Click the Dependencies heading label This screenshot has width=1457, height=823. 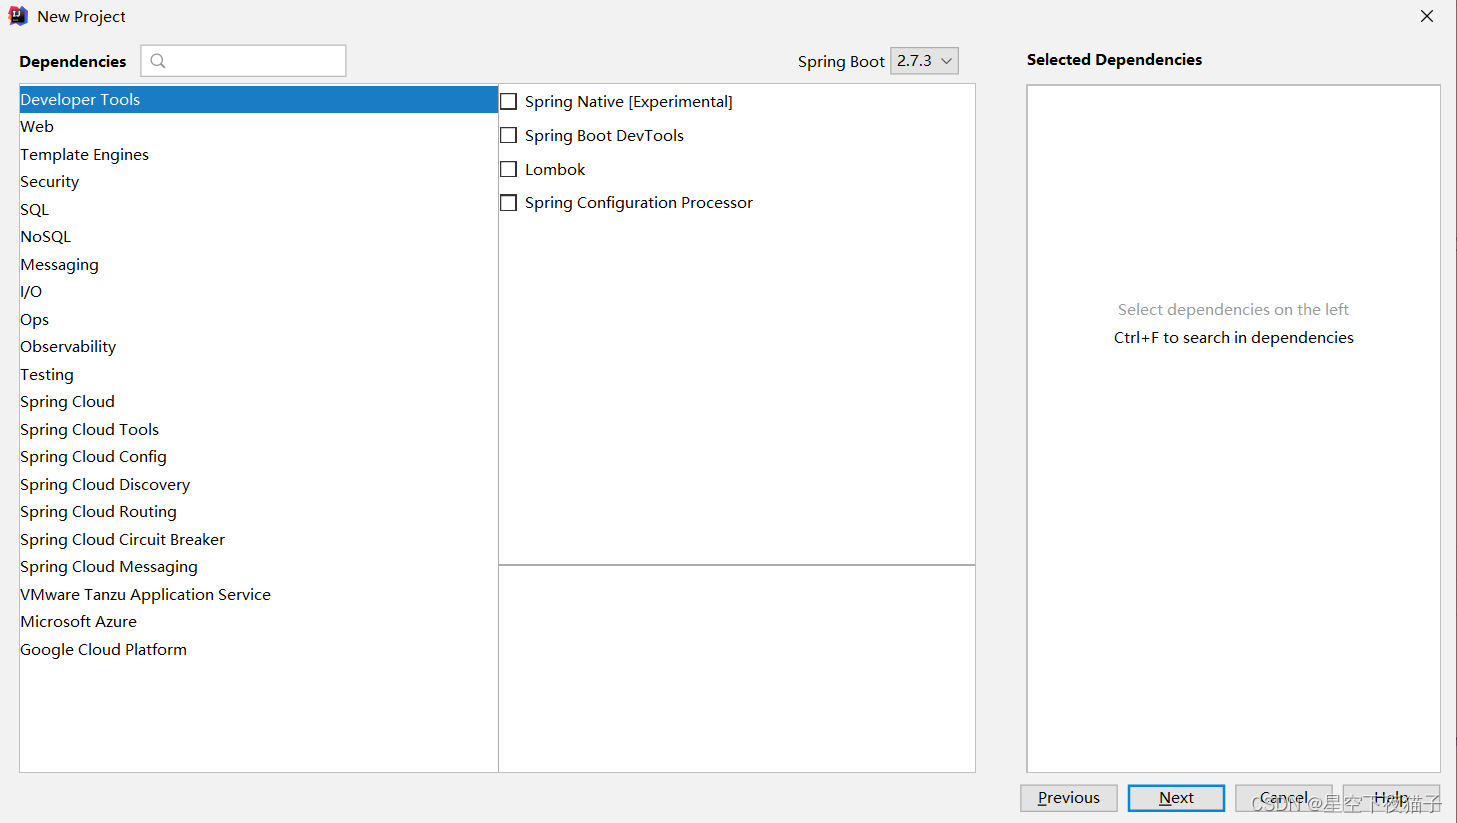(x=73, y=62)
